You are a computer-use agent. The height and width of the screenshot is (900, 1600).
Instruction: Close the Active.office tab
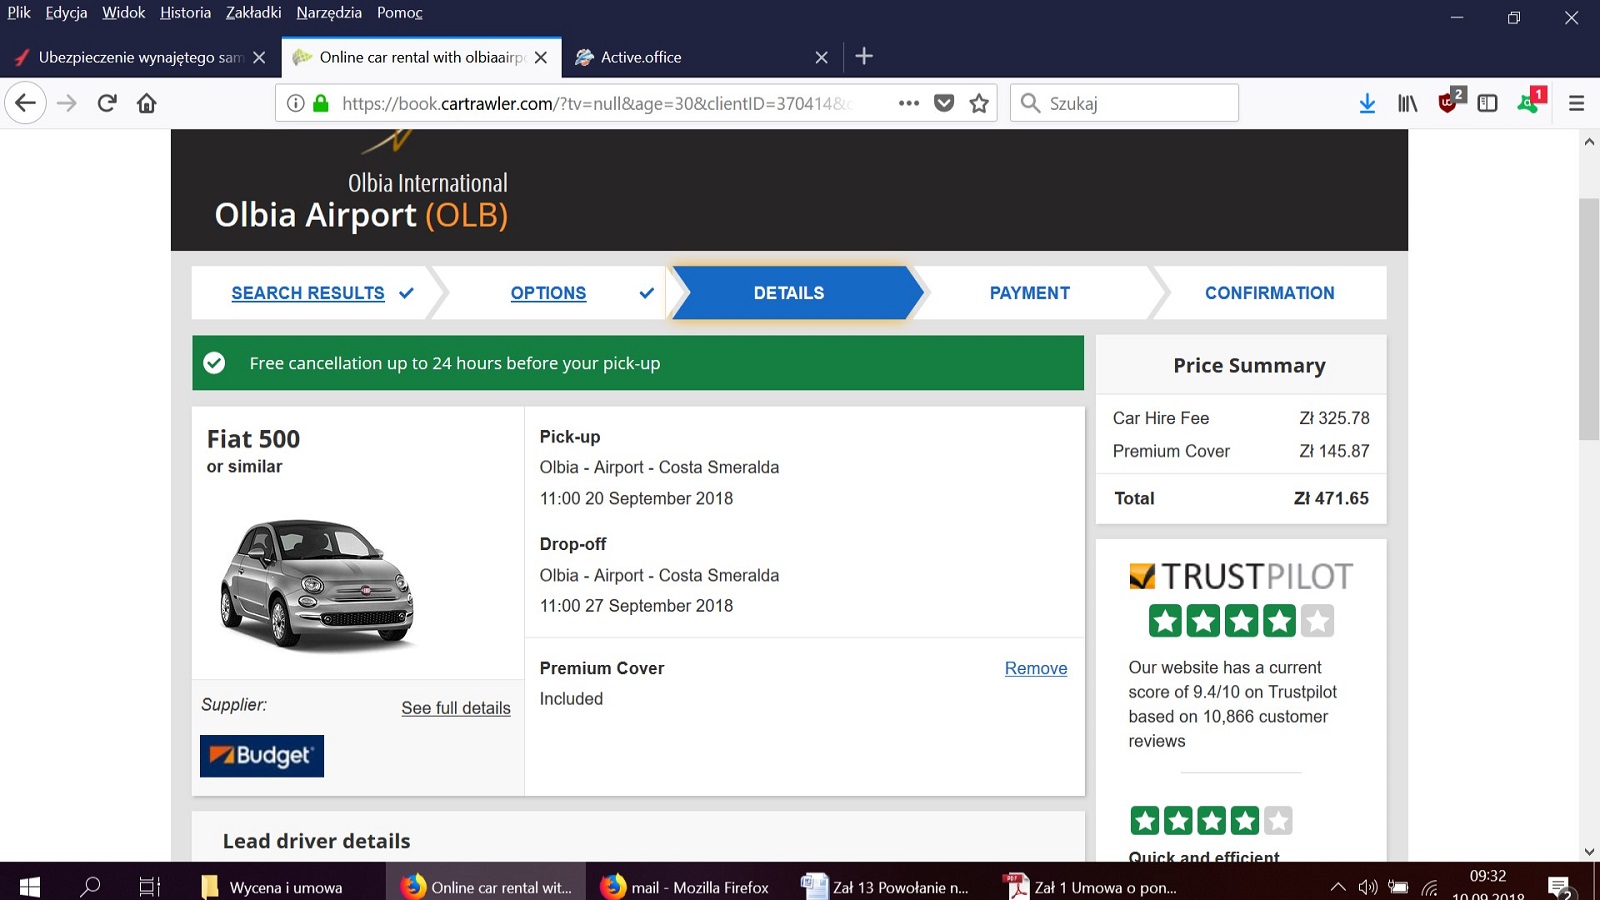(822, 58)
